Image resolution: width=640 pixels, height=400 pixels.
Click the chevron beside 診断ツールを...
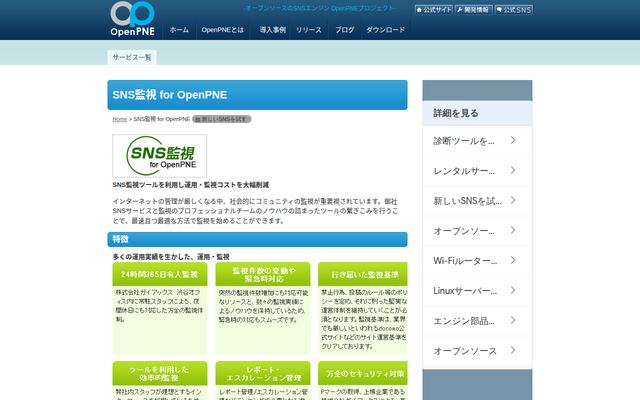513,140
